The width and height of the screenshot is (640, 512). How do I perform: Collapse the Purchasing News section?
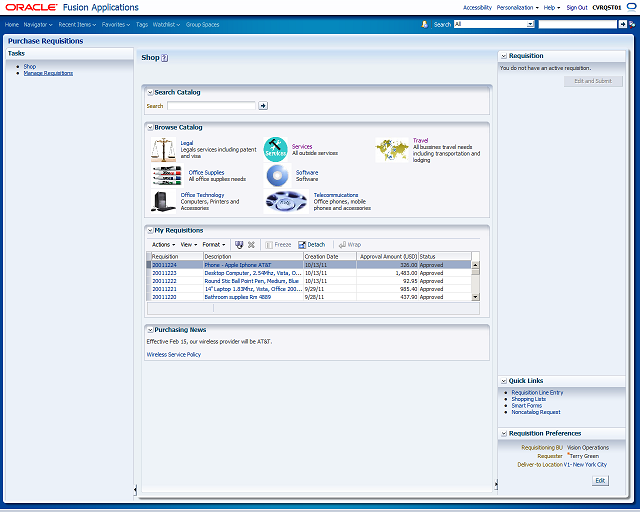(150, 330)
